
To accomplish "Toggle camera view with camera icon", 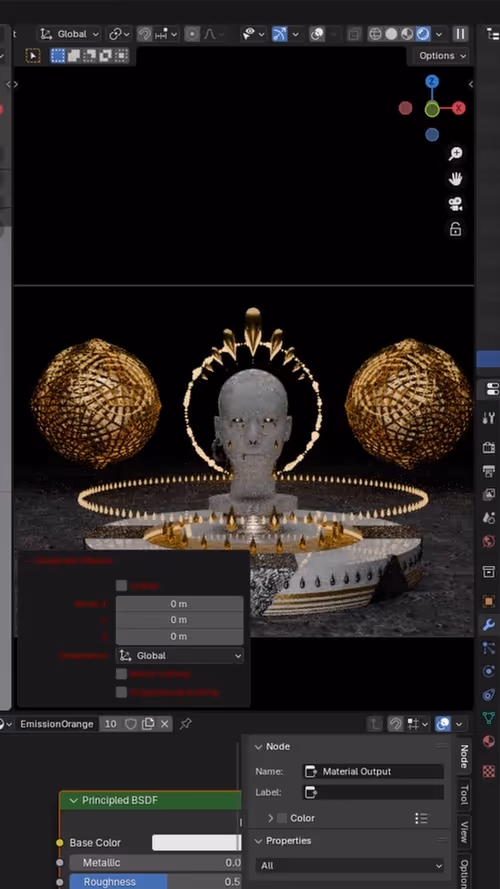I will (455, 204).
